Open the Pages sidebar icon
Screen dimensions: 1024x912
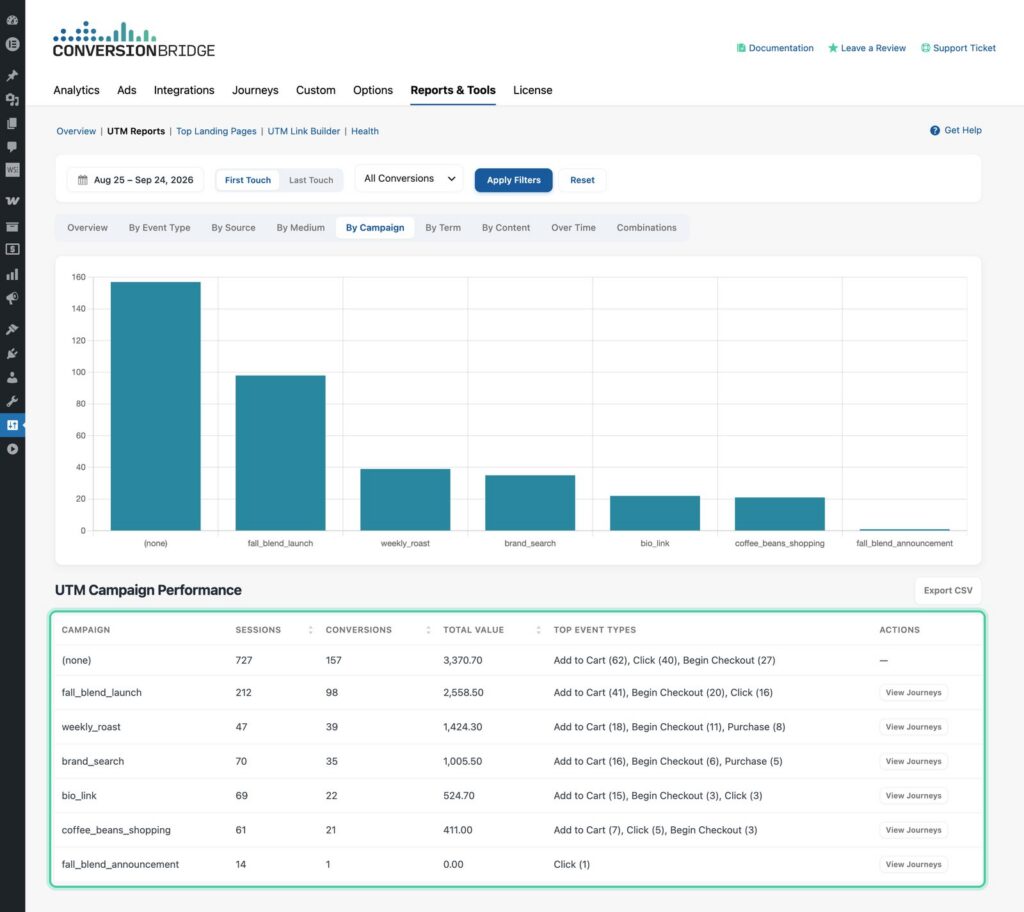[12, 123]
